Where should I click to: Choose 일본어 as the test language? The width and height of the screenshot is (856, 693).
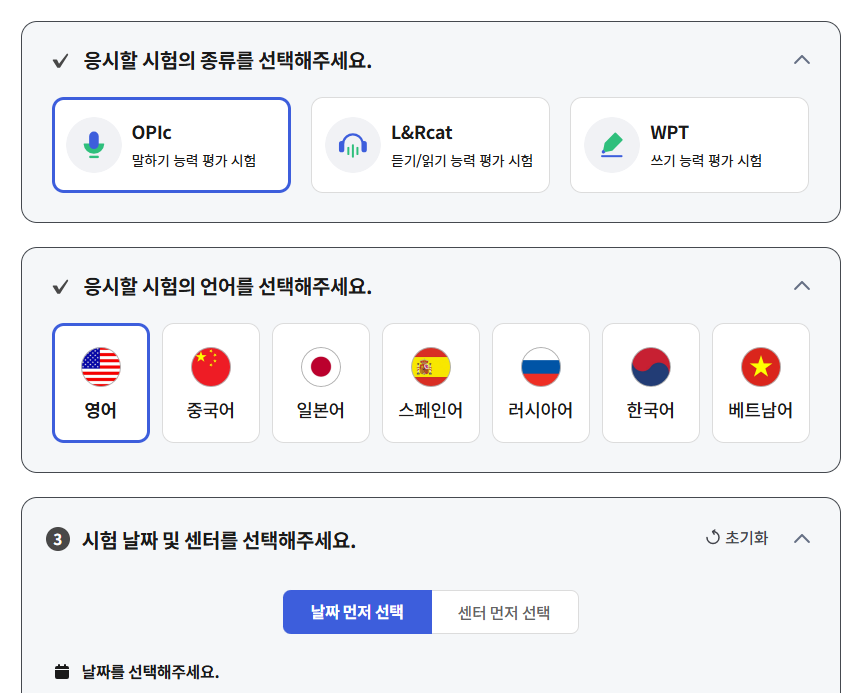click(x=321, y=383)
